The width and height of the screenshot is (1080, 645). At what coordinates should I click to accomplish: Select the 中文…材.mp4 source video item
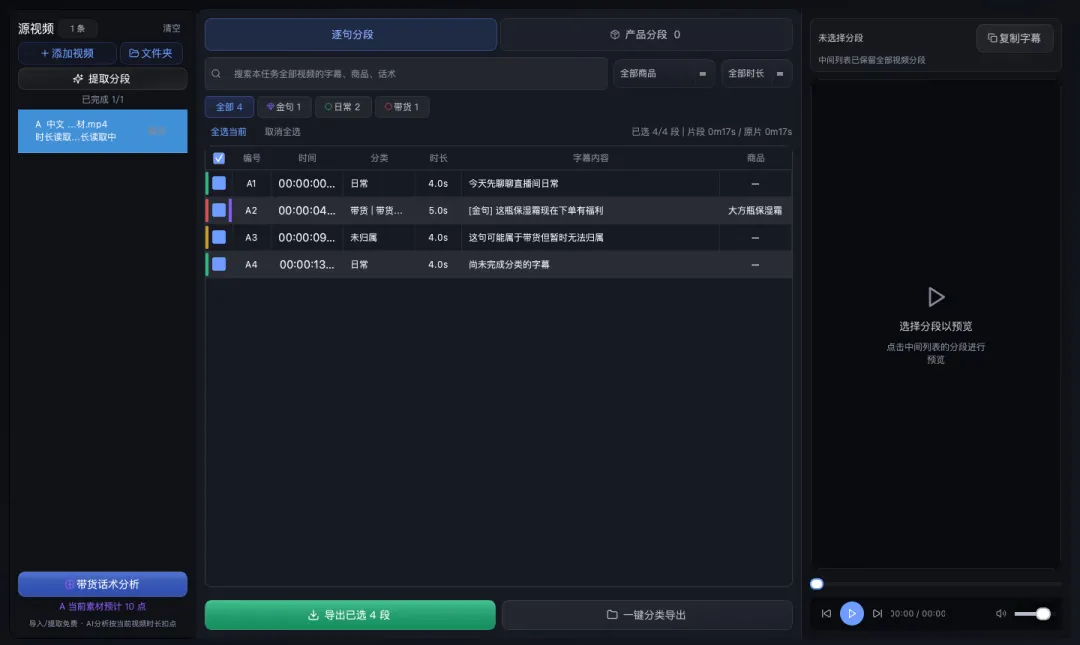102,131
